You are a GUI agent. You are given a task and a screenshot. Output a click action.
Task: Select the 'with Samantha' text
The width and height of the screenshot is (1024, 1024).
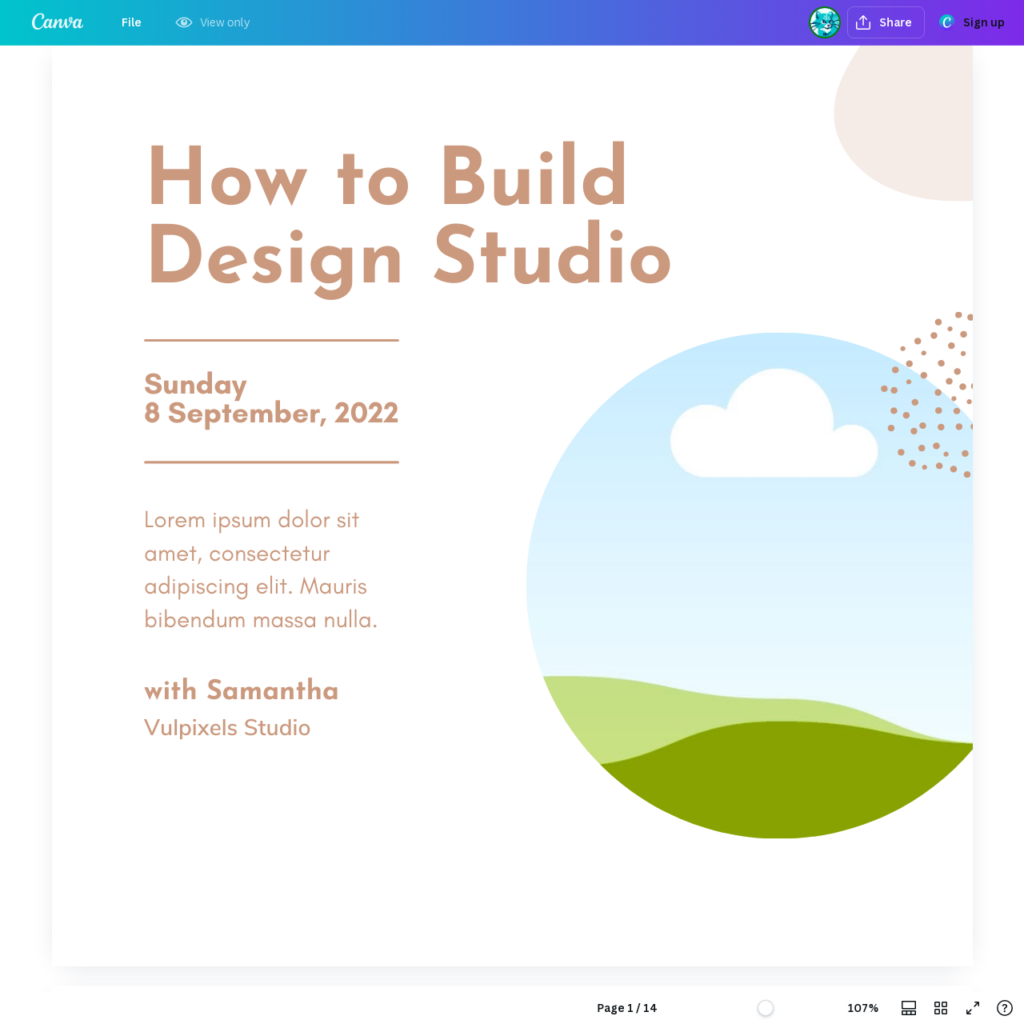241,690
